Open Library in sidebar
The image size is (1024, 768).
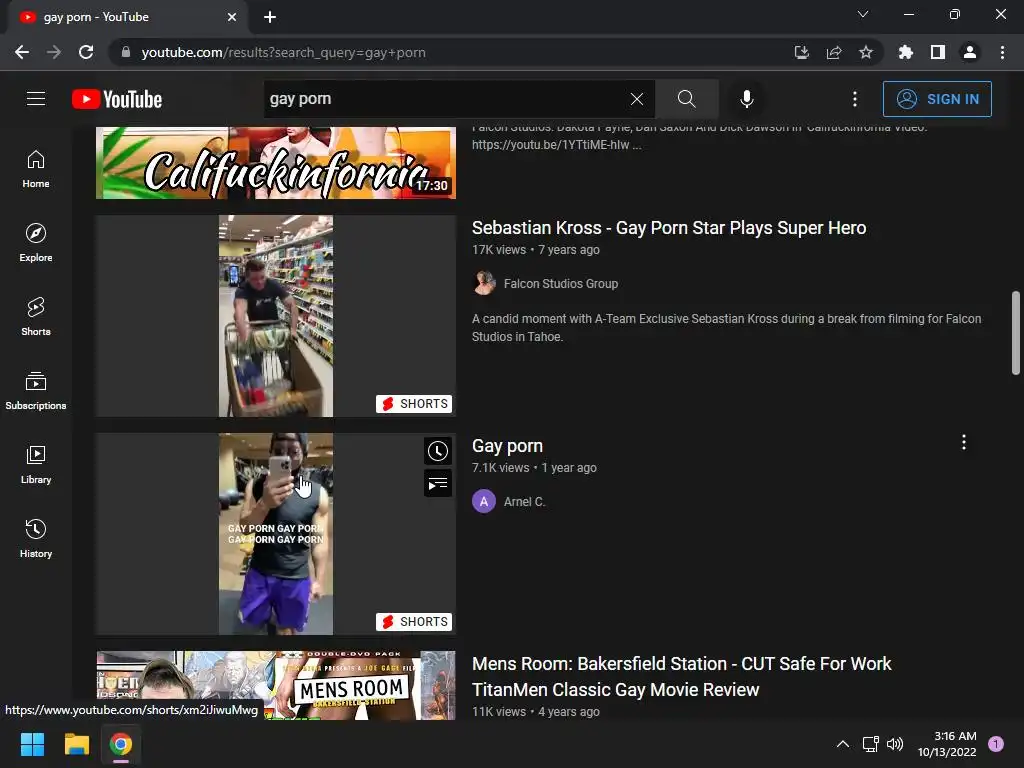tap(36, 464)
